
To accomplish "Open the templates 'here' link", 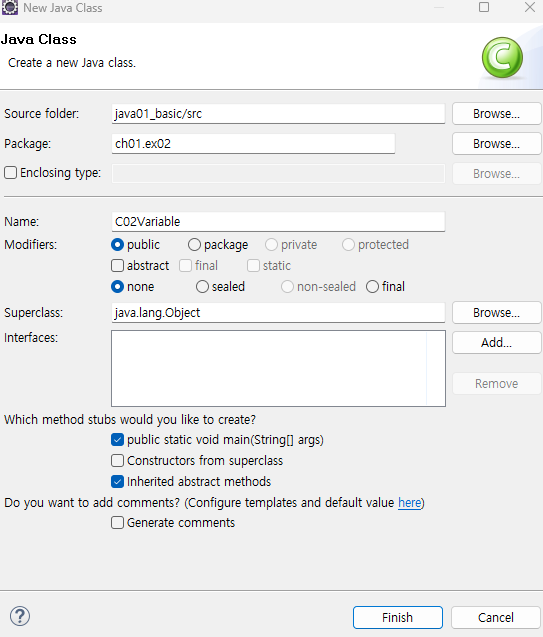I will tap(409, 503).
